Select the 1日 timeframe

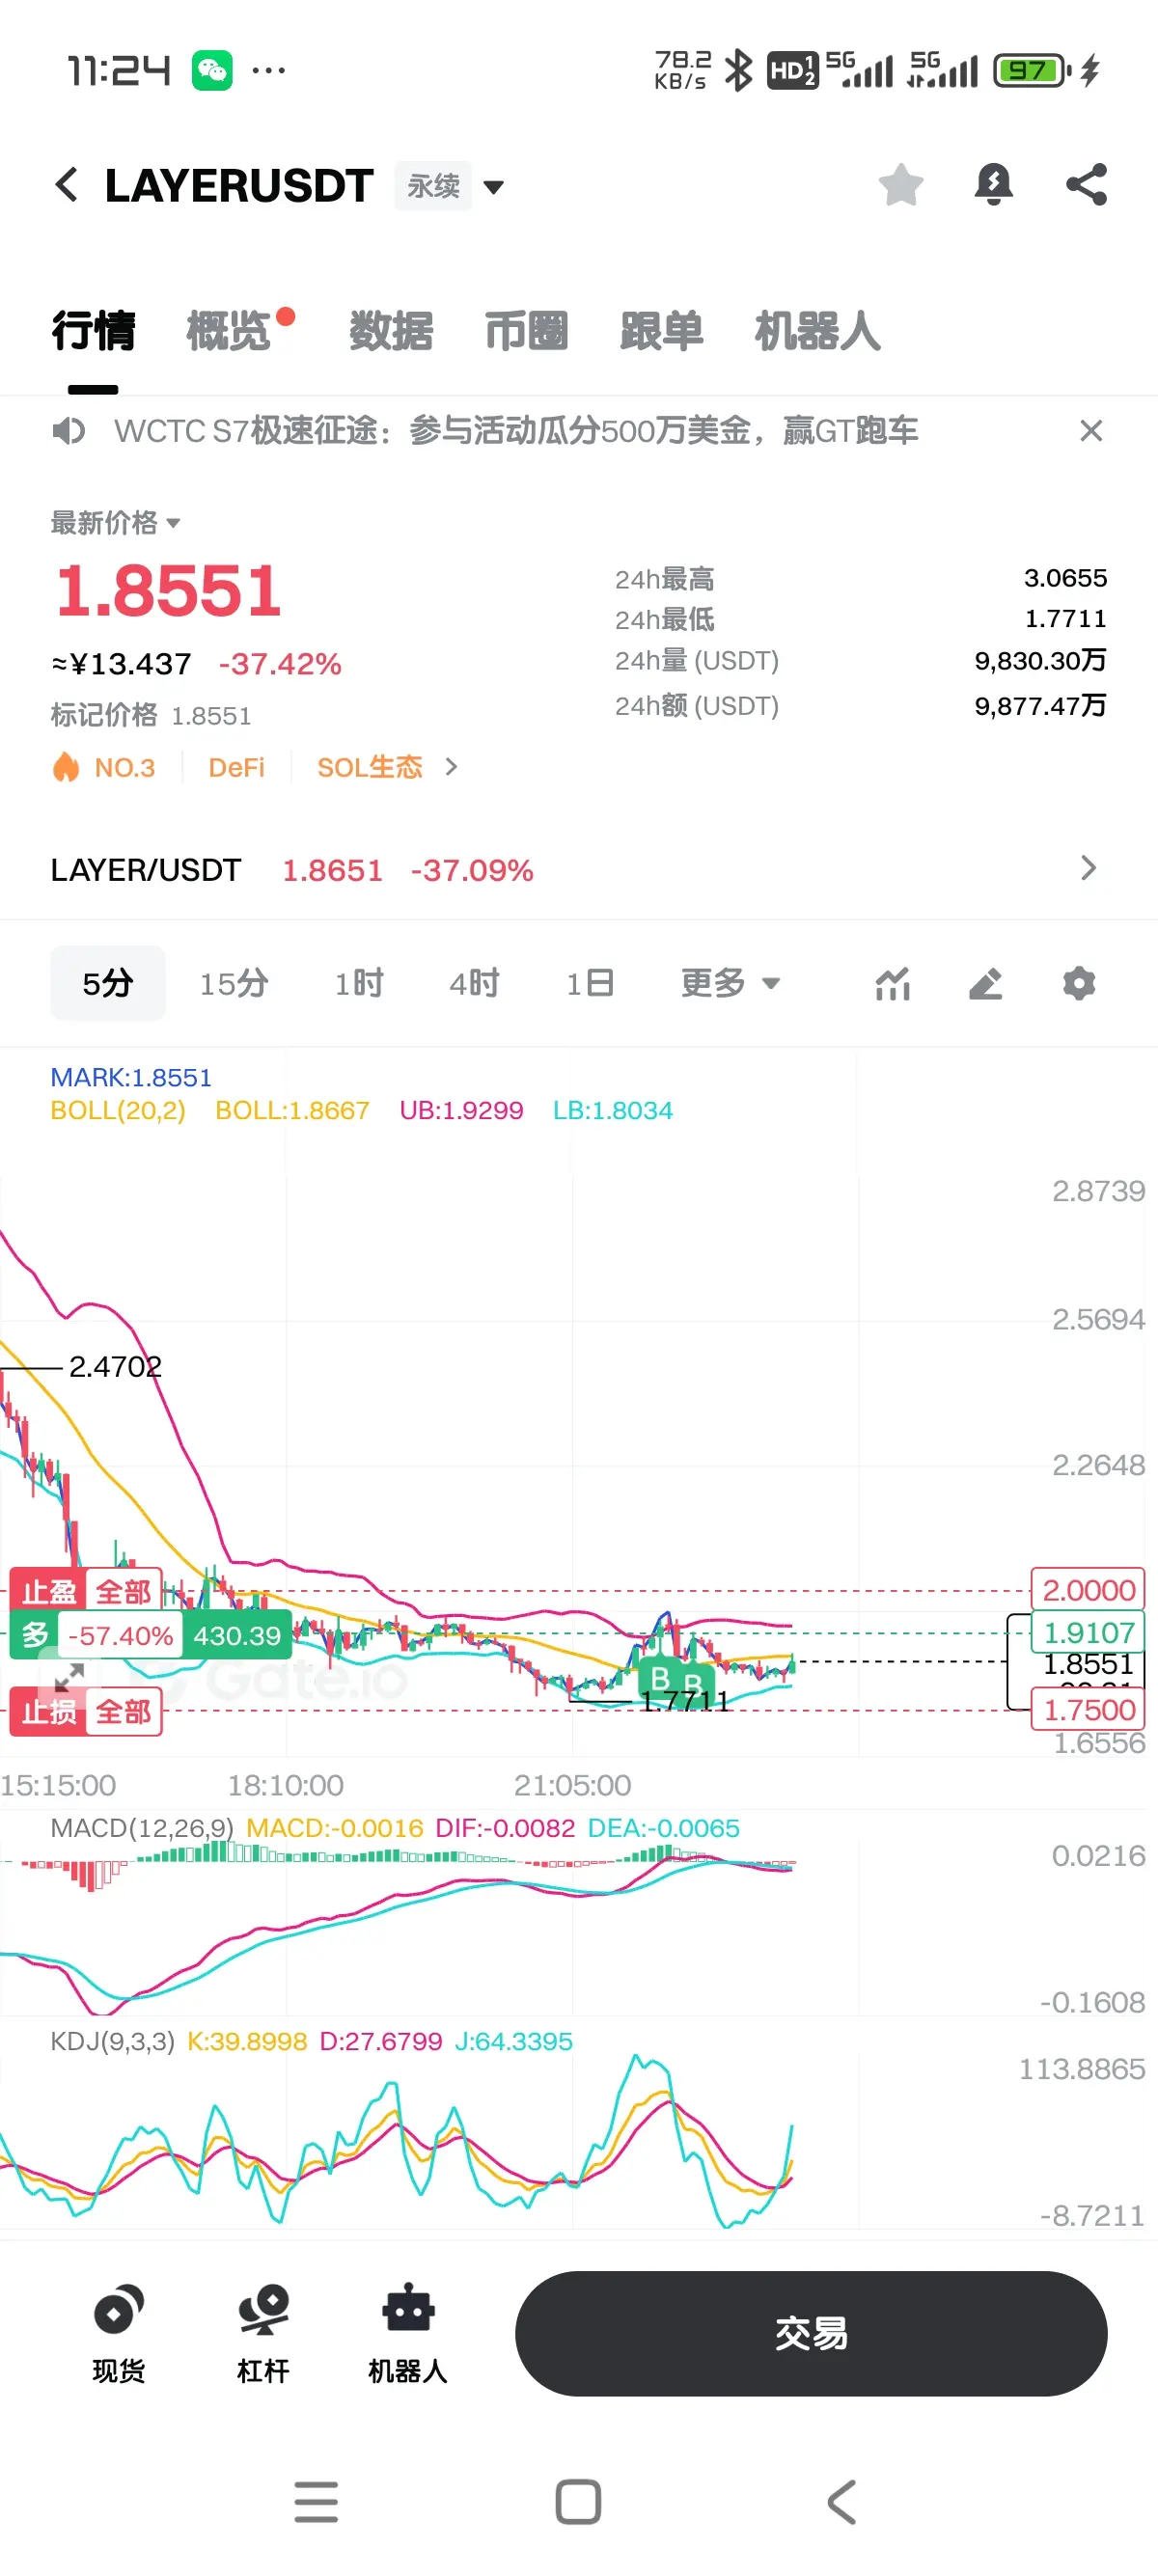(590, 983)
